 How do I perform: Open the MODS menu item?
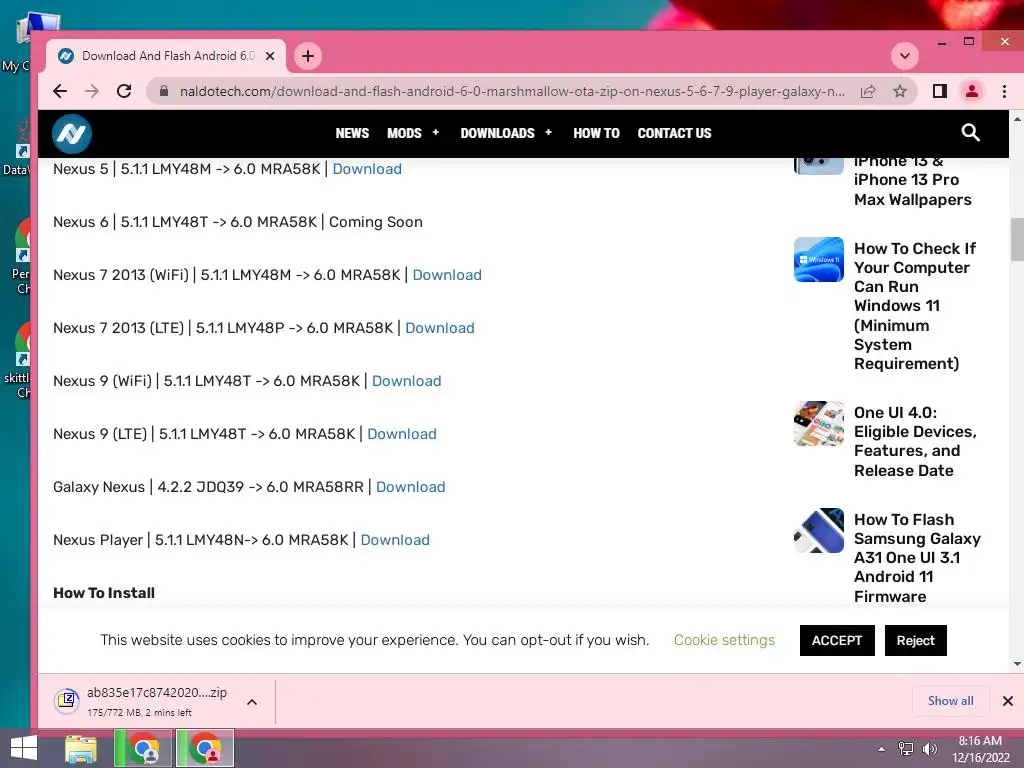pyautogui.click(x=404, y=133)
